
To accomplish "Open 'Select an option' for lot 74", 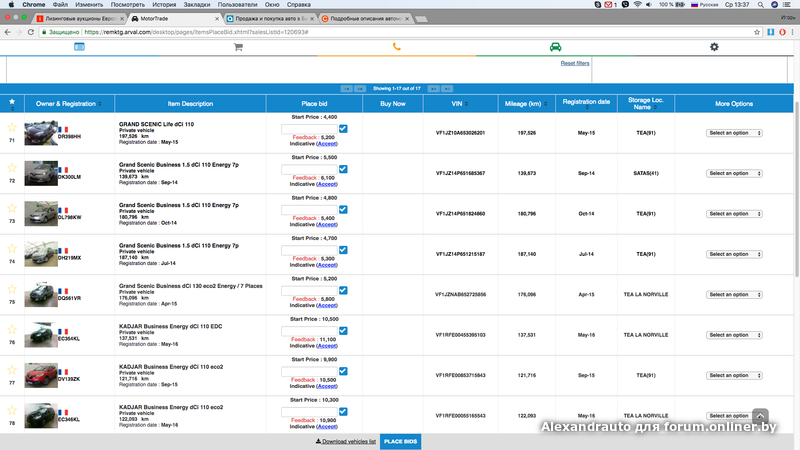I will click(734, 254).
